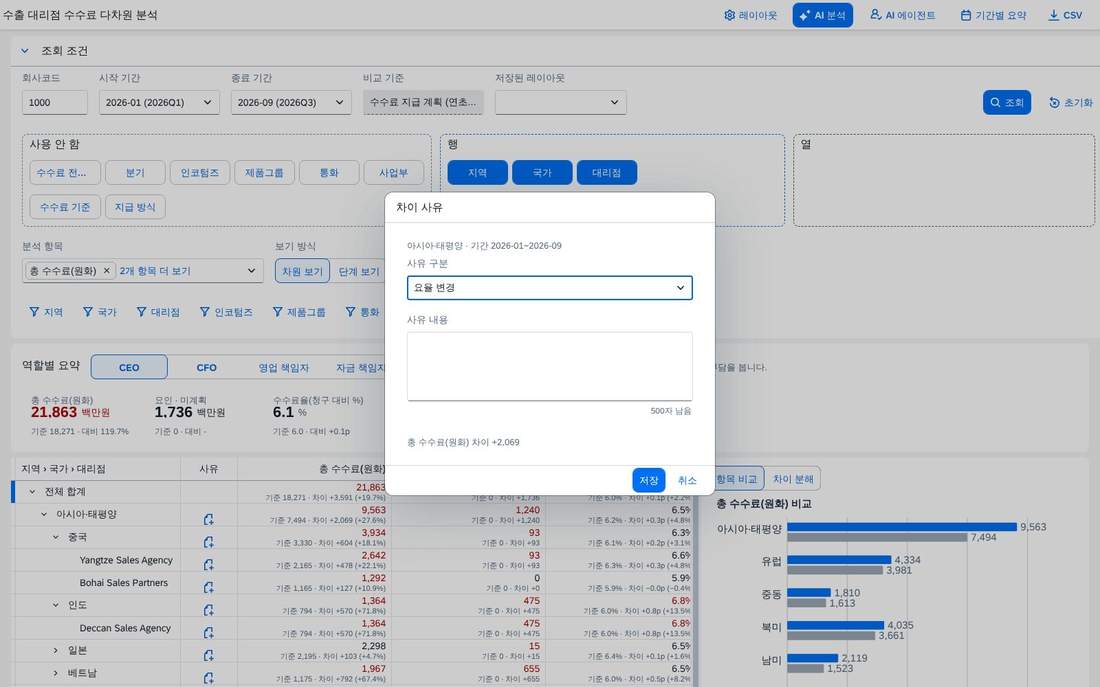
Task: Click 취소 in the 차이 사유 dialog
Action: pos(687,480)
